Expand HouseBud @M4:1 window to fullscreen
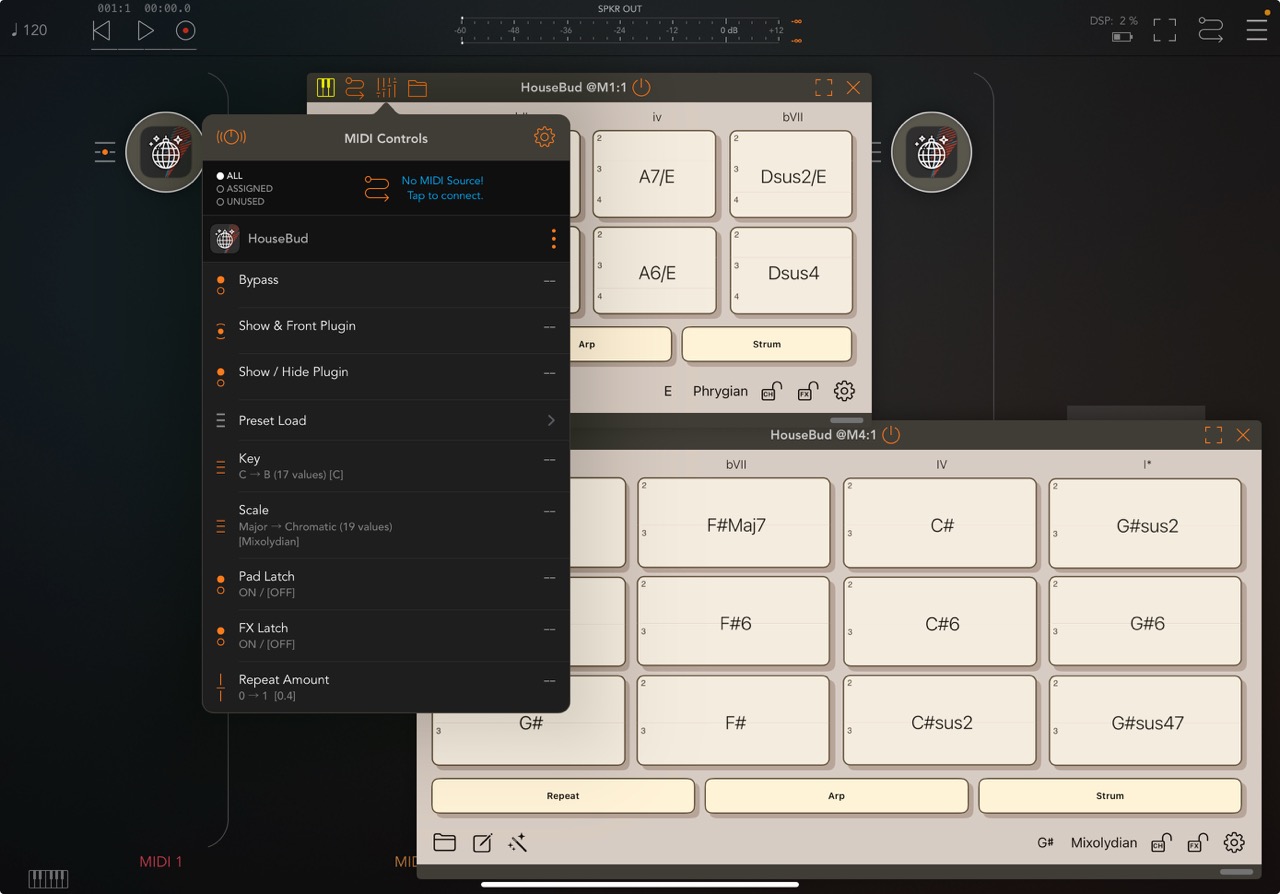 (x=1213, y=435)
